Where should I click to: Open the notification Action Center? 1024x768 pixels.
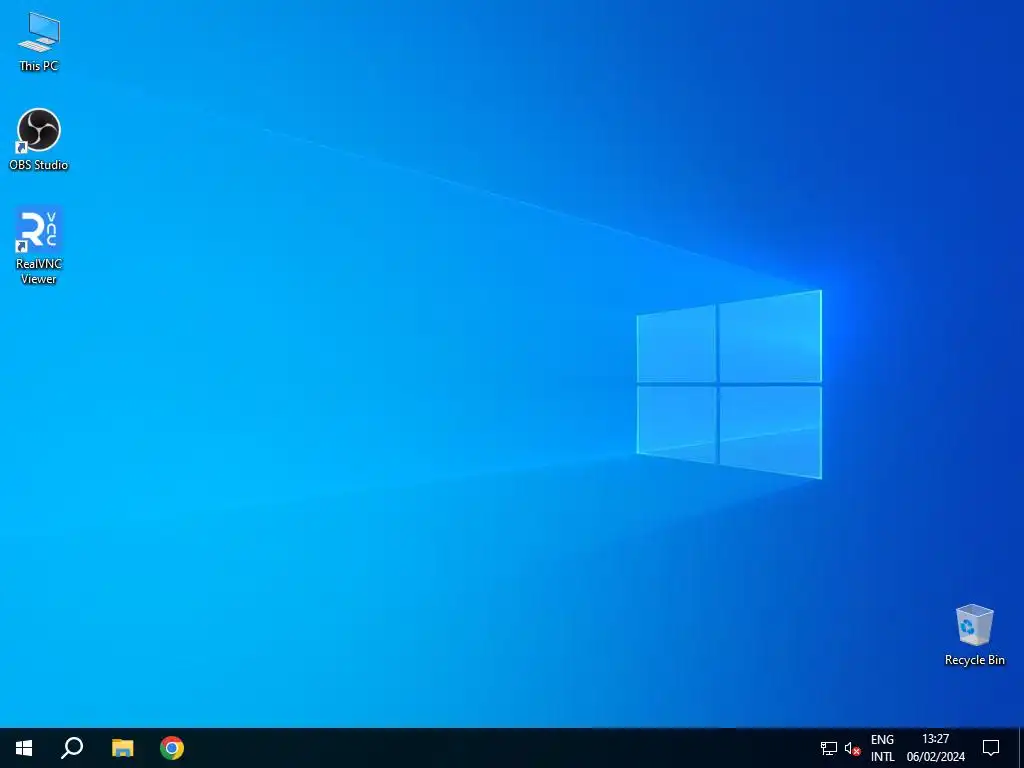coord(991,748)
